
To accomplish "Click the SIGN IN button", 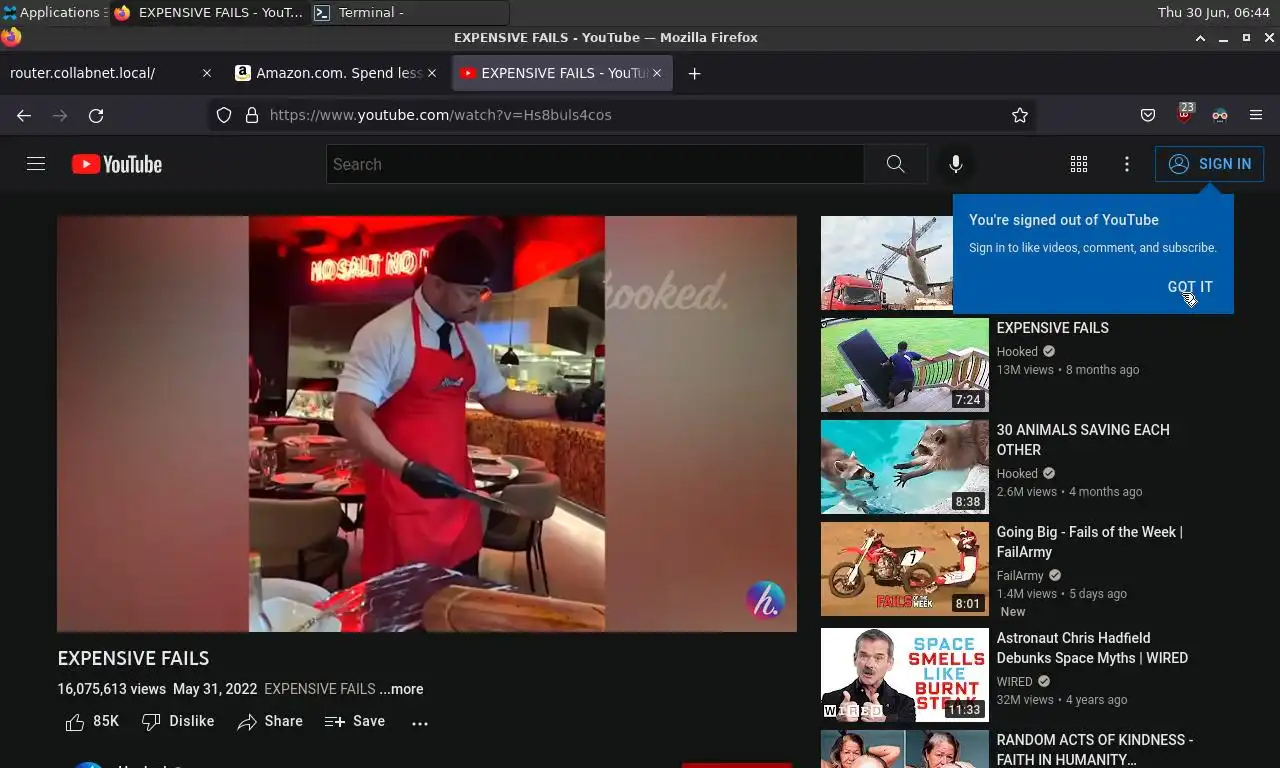I will [1209, 164].
